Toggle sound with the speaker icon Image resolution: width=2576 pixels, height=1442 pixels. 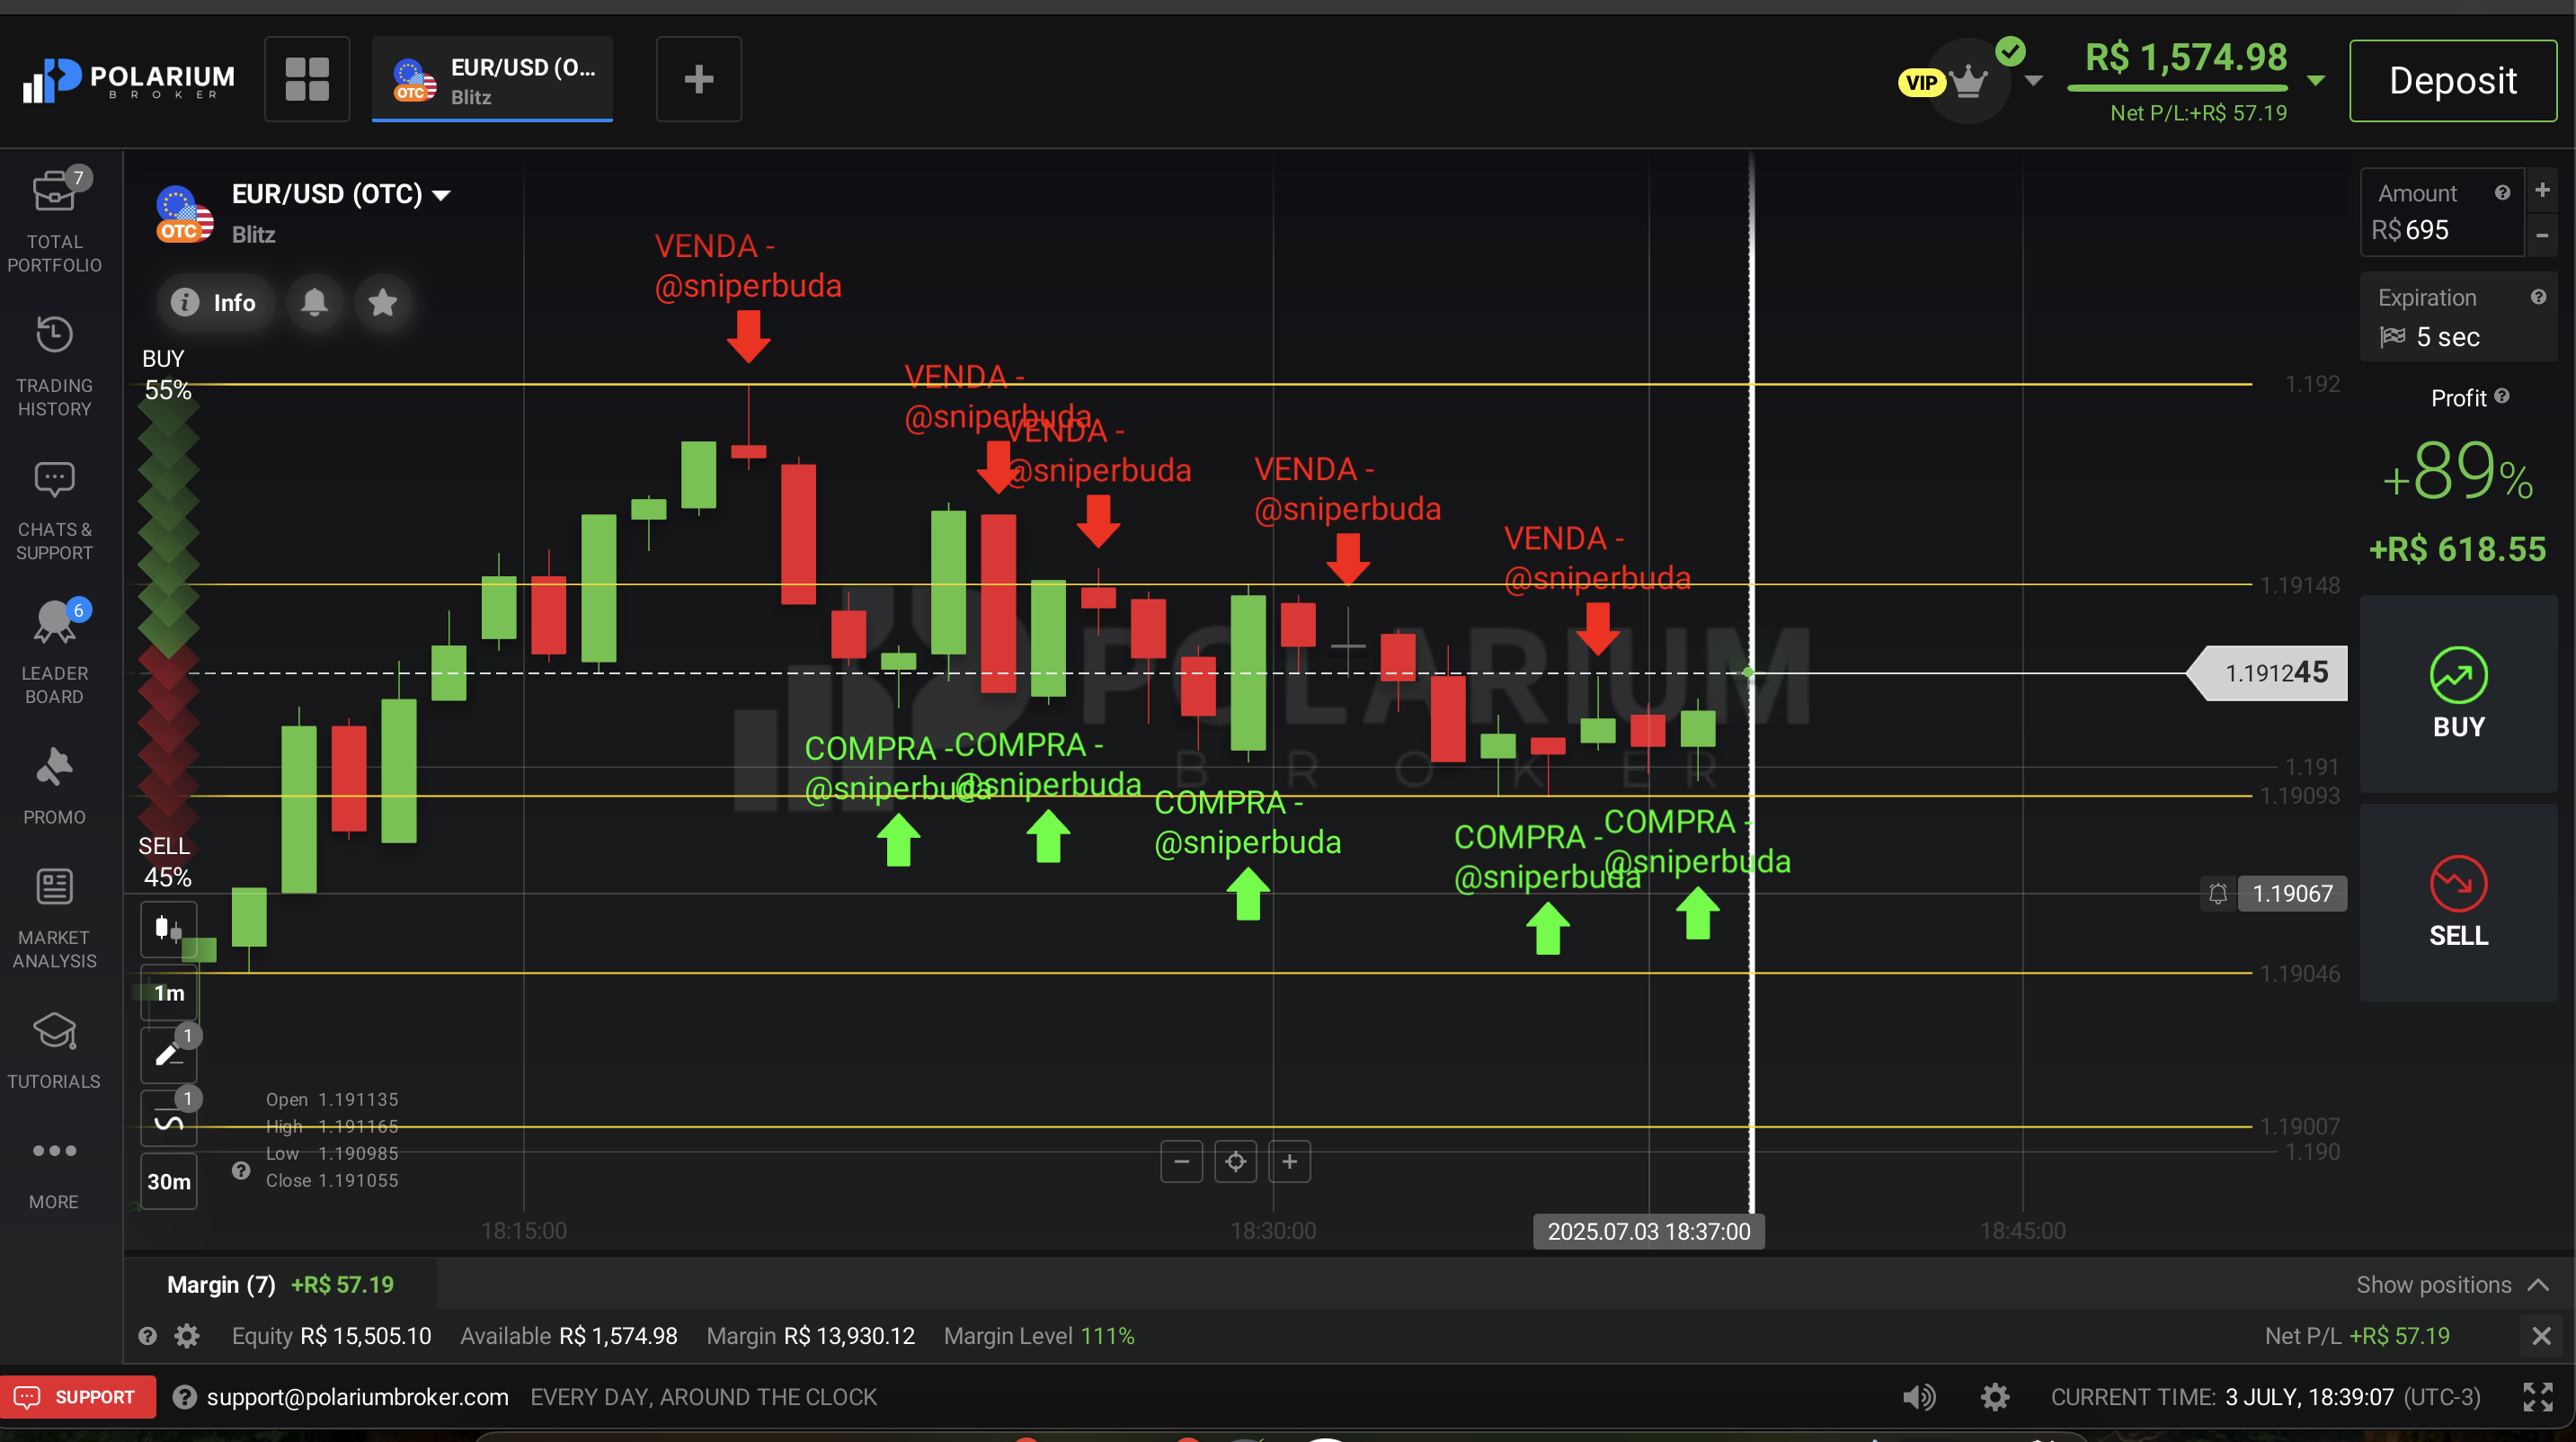[x=1918, y=1397]
